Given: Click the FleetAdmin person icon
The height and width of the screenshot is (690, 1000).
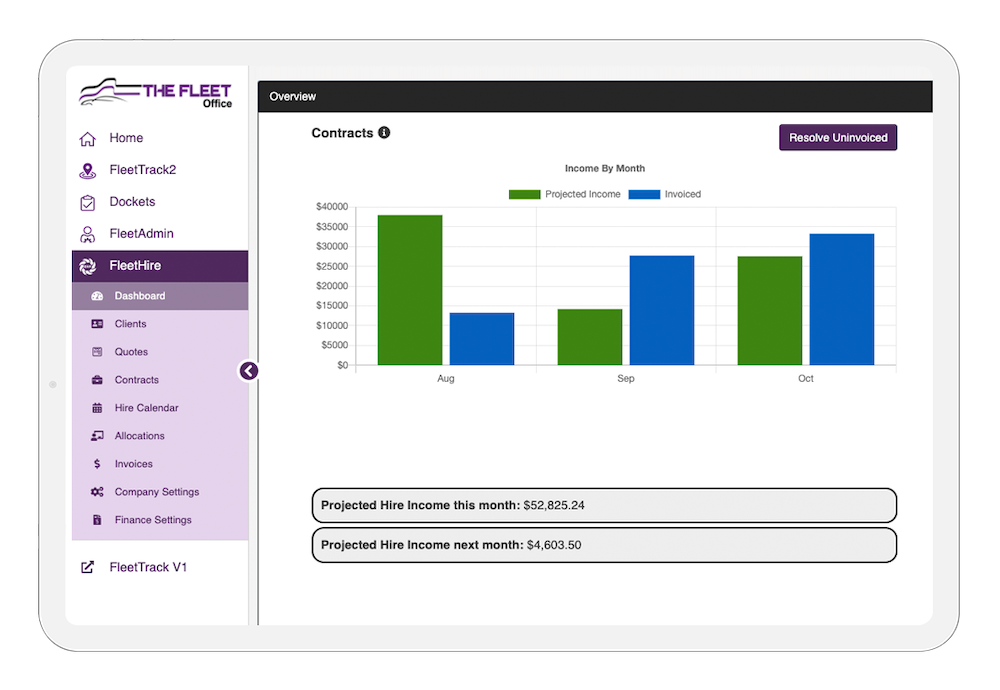Looking at the screenshot, I should (x=87, y=235).
